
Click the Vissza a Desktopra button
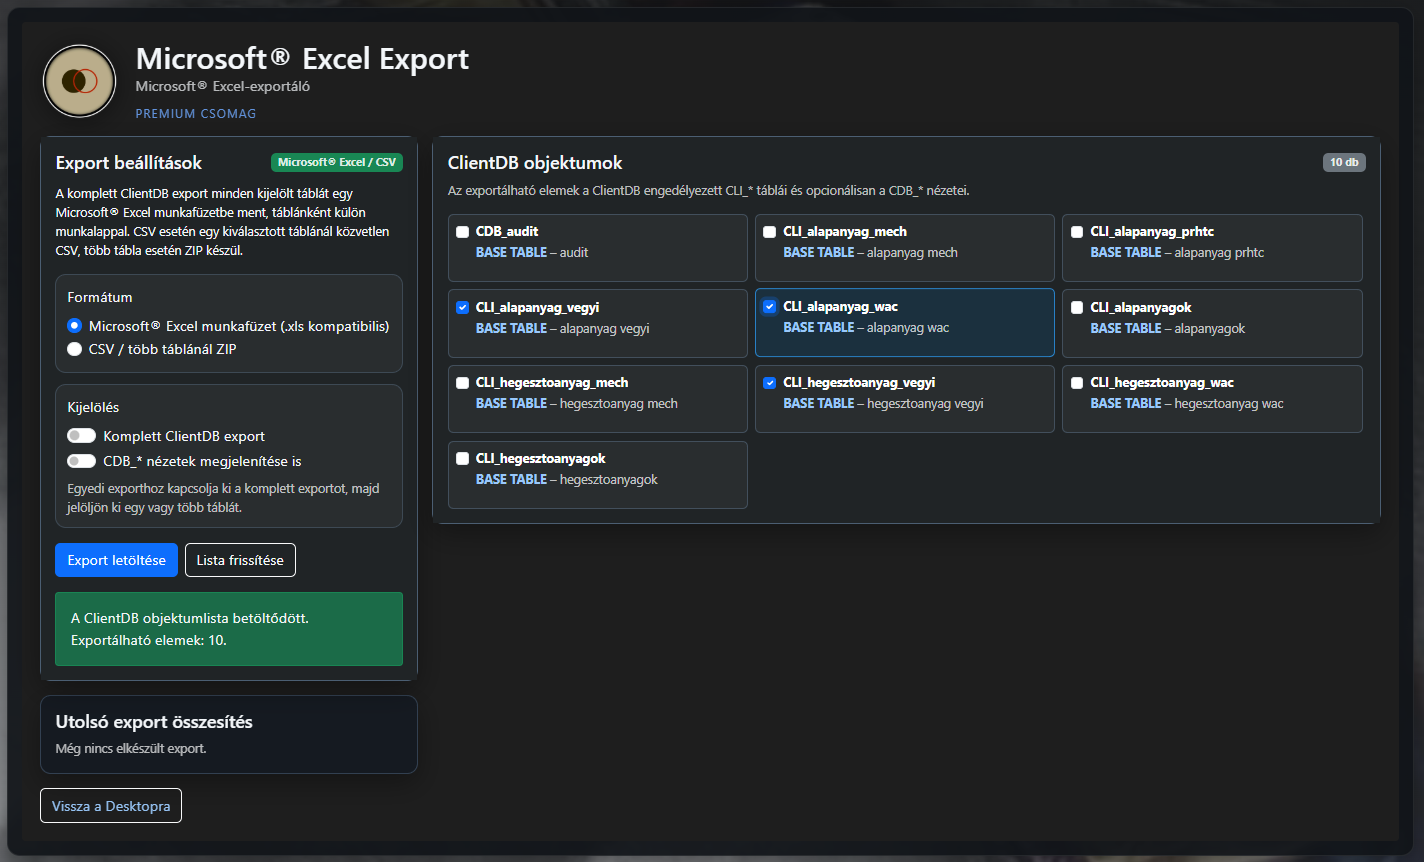point(111,806)
